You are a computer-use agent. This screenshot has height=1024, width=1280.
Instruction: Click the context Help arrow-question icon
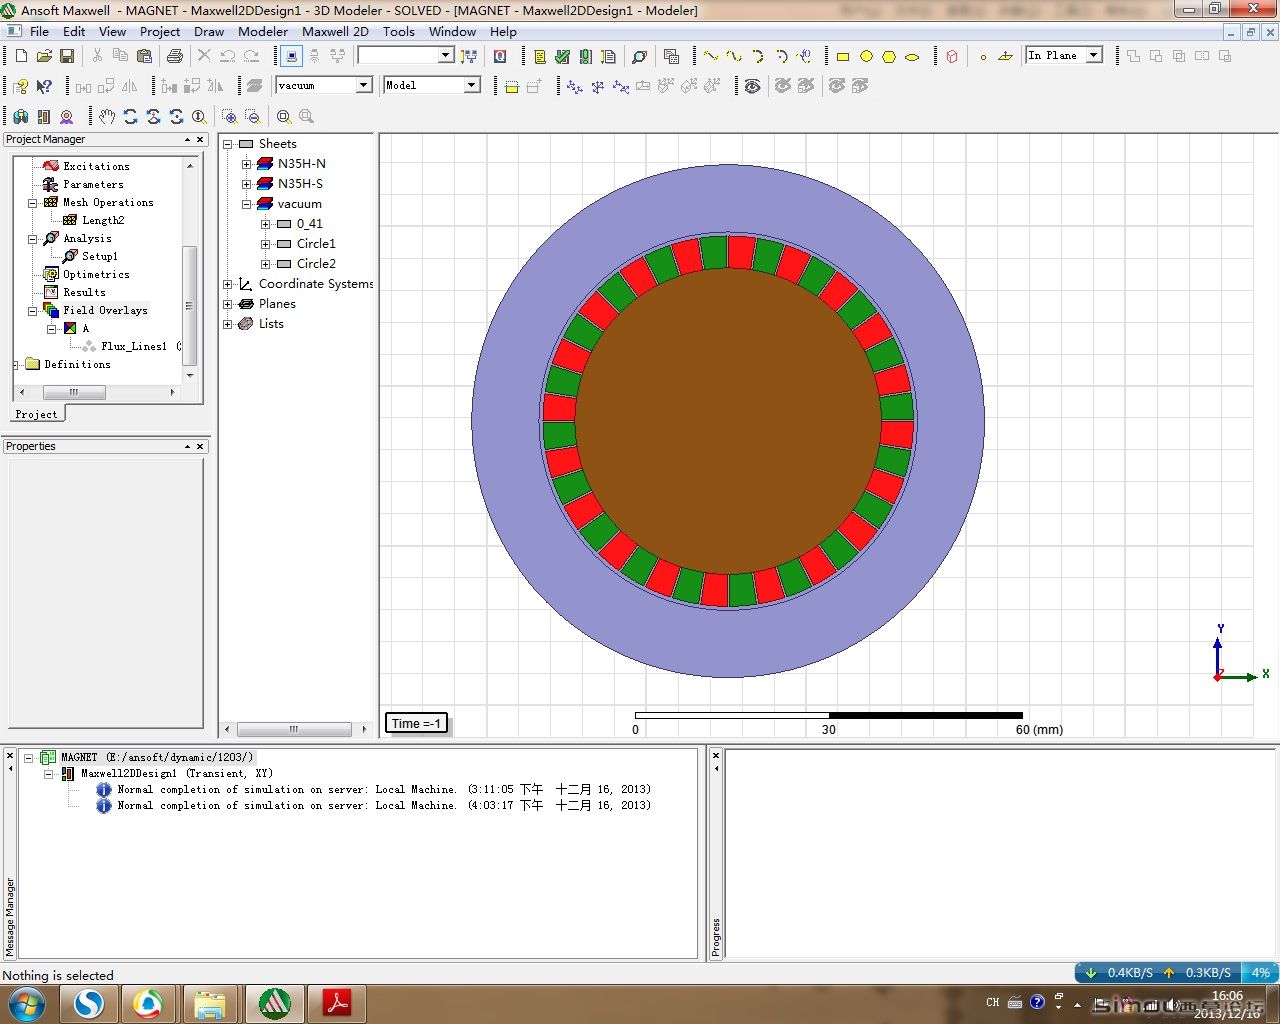click(x=43, y=86)
